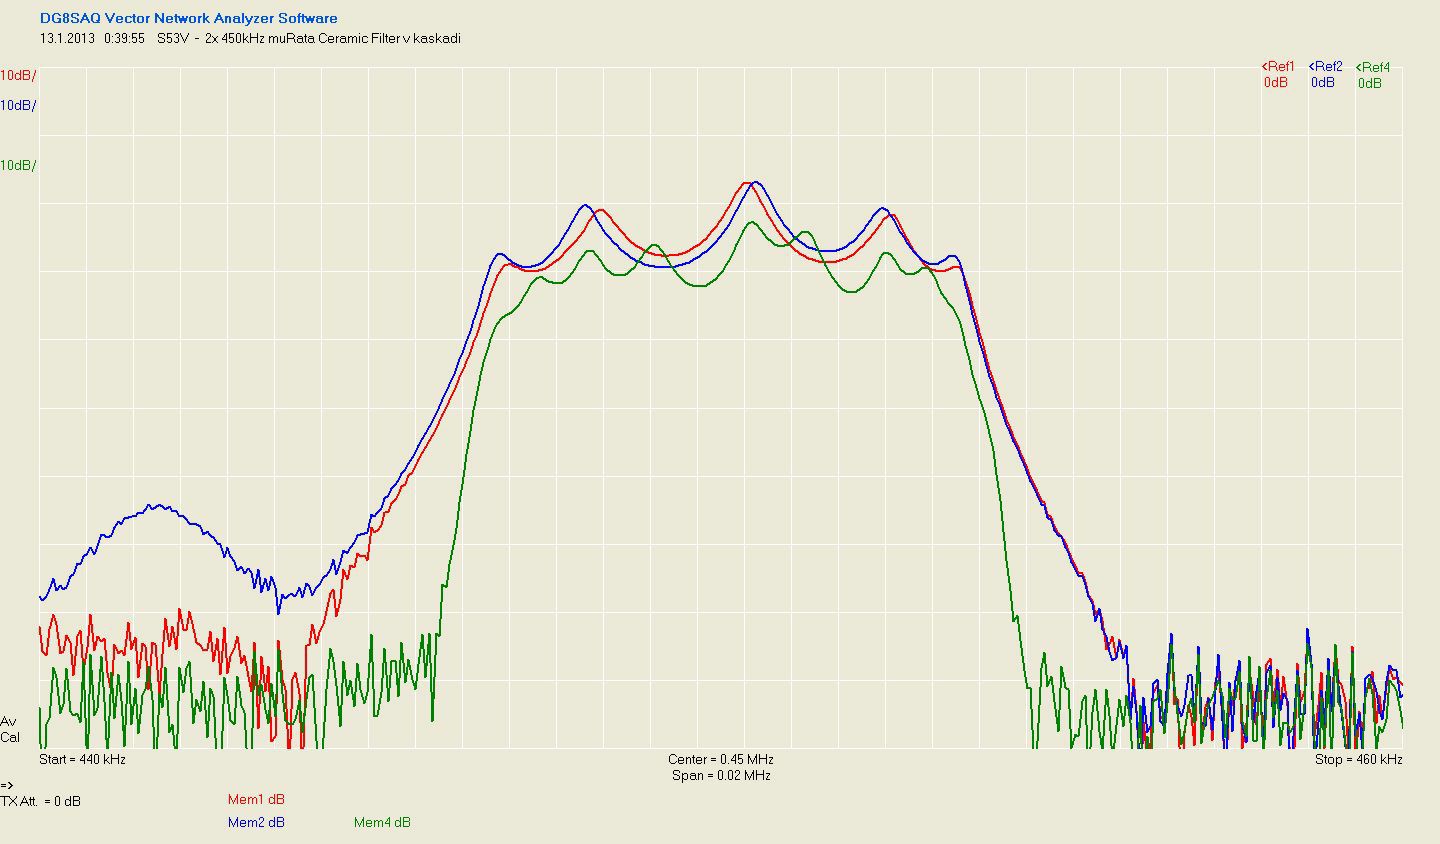The width and height of the screenshot is (1440, 844).
Task: Click the Start = 440 kHz frequency field
Action: pyautogui.click(x=82, y=759)
